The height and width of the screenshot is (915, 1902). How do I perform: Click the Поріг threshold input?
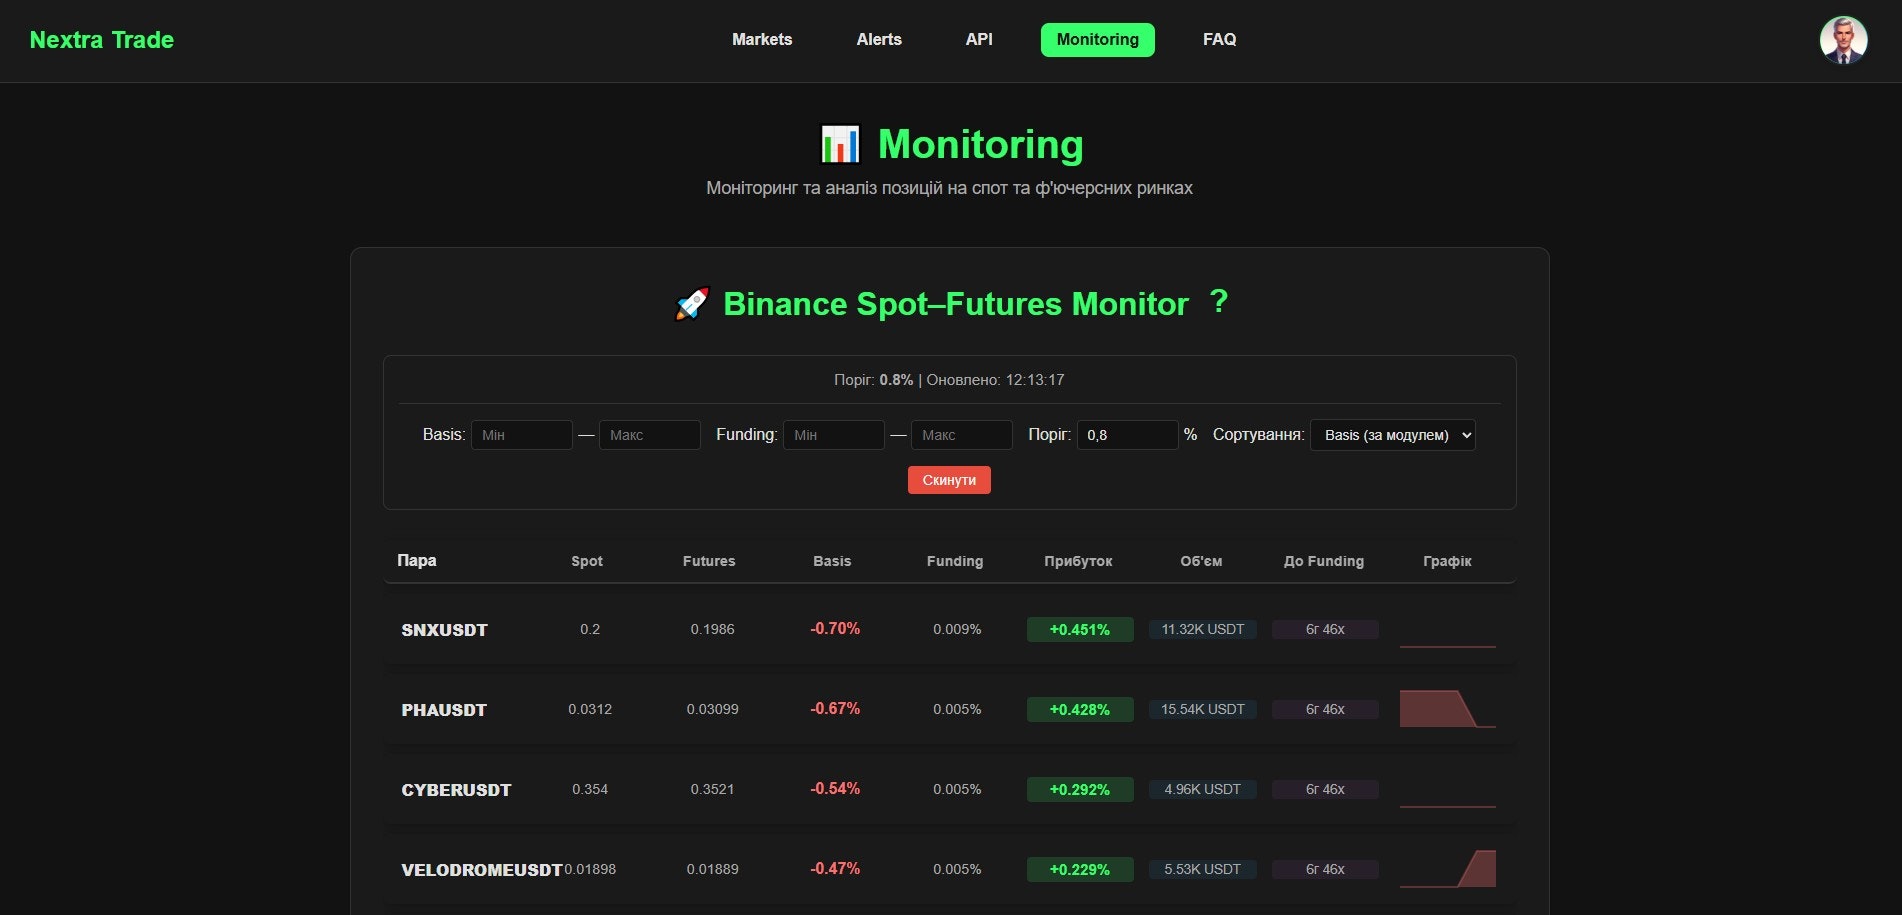1127,435
